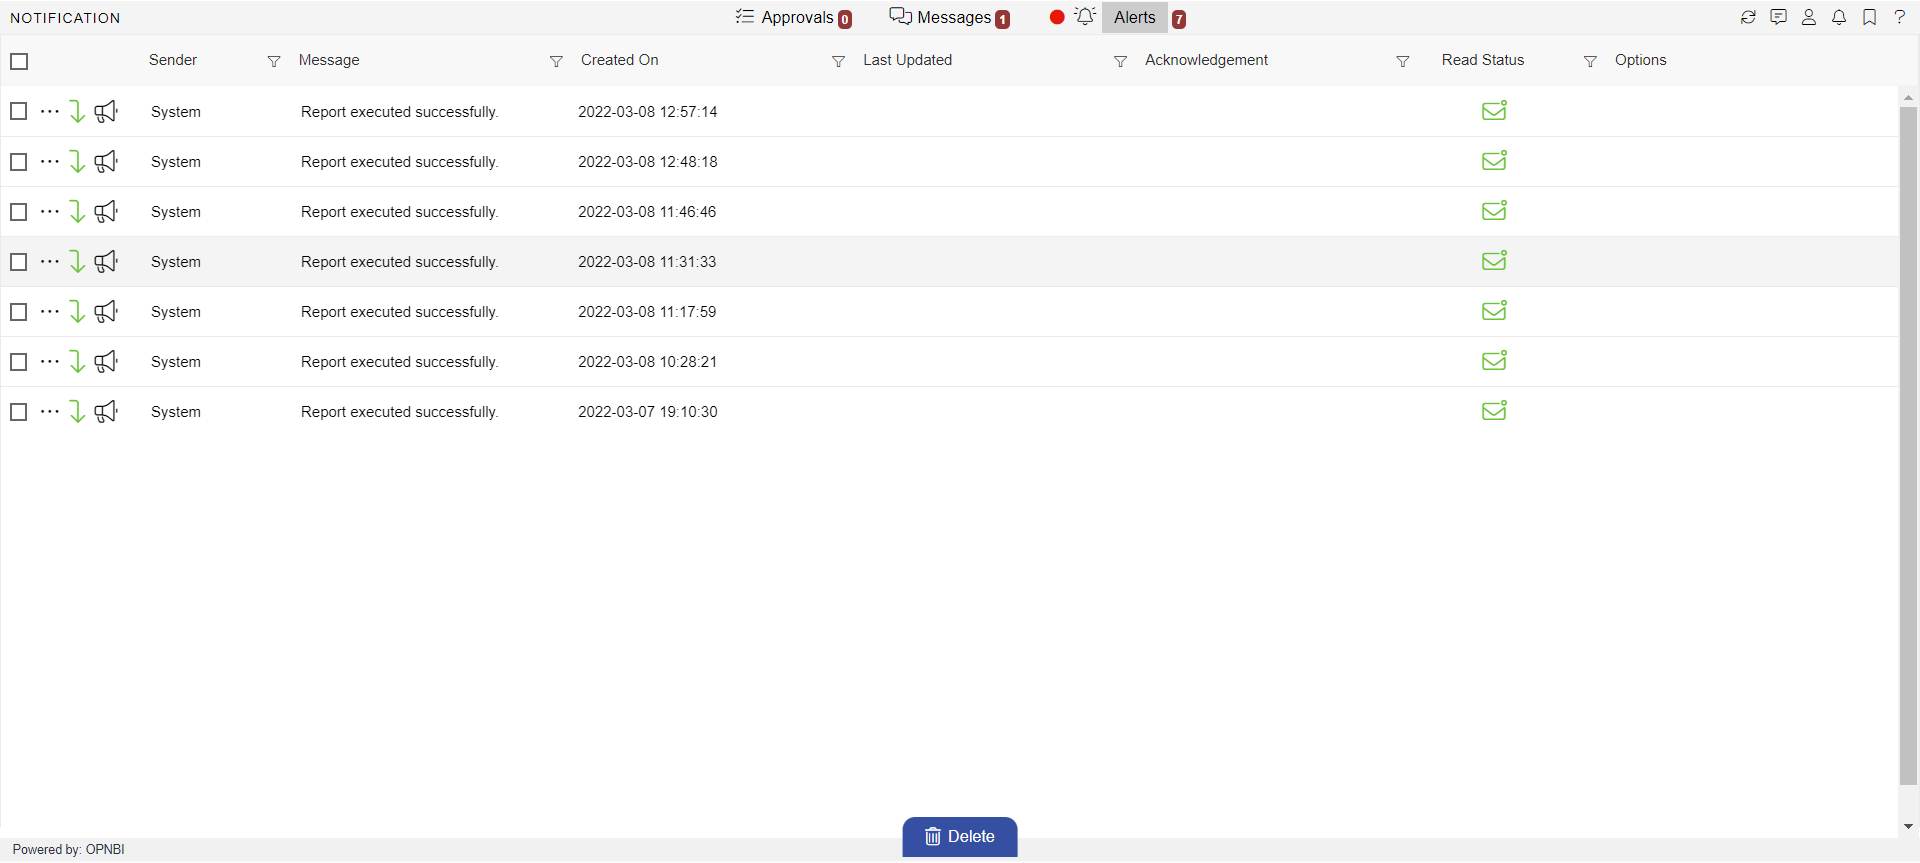The width and height of the screenshot is (1920, 863).
Task: Click green down arrow in 10:28:21 row
Action: (76, 361)
